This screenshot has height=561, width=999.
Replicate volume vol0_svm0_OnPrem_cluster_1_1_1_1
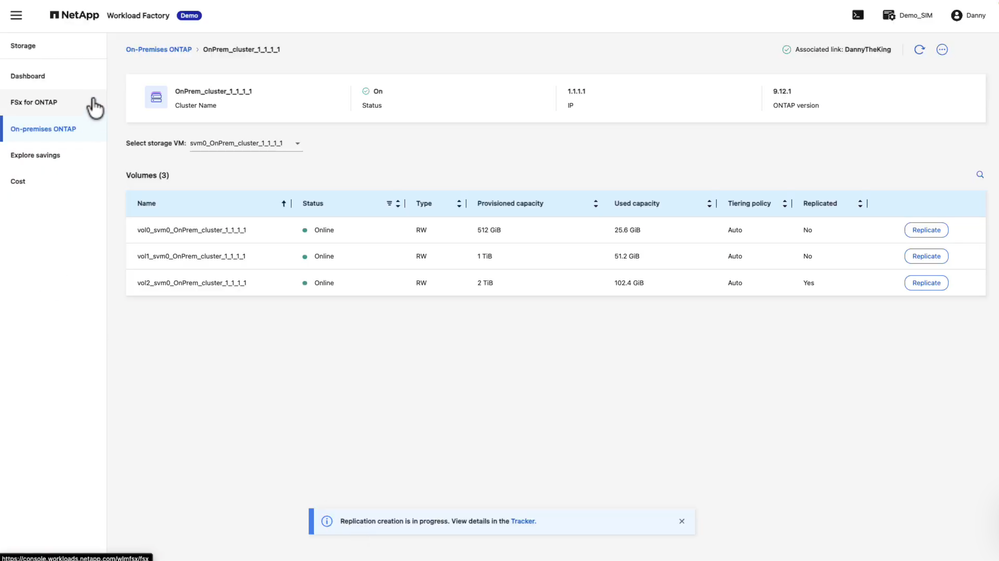coord(926,231)
